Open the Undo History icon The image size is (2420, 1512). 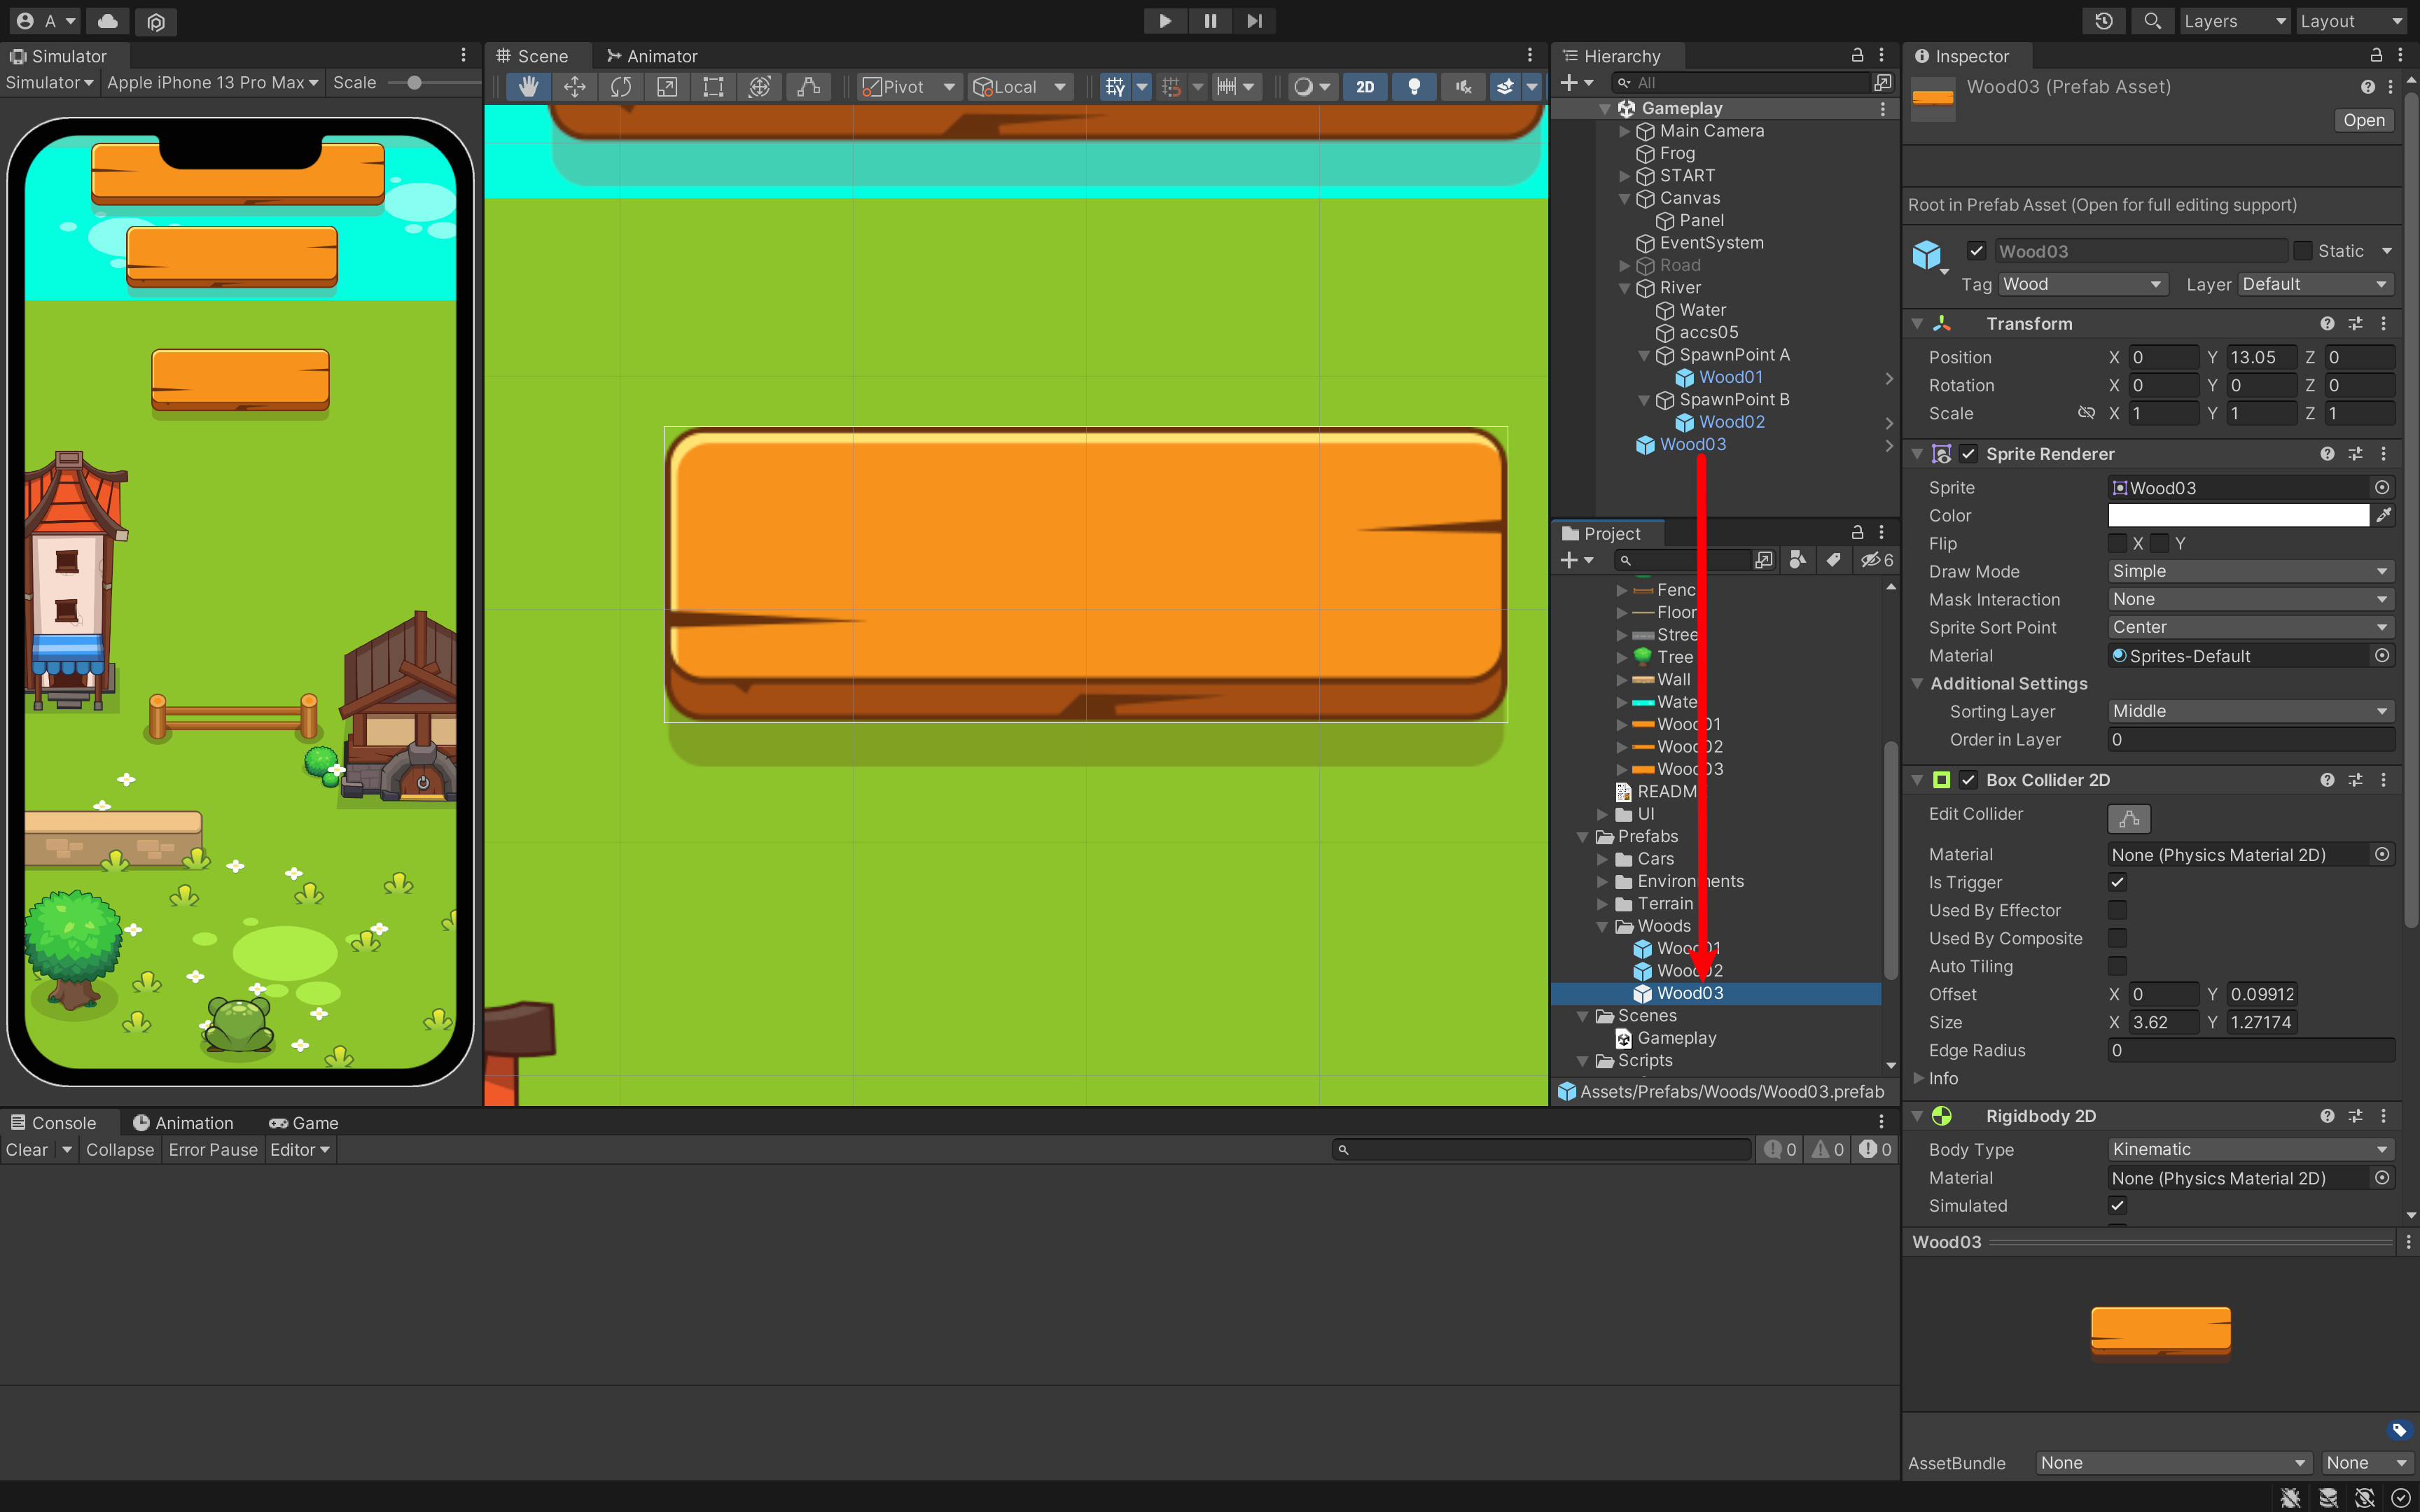point(2104,21)
